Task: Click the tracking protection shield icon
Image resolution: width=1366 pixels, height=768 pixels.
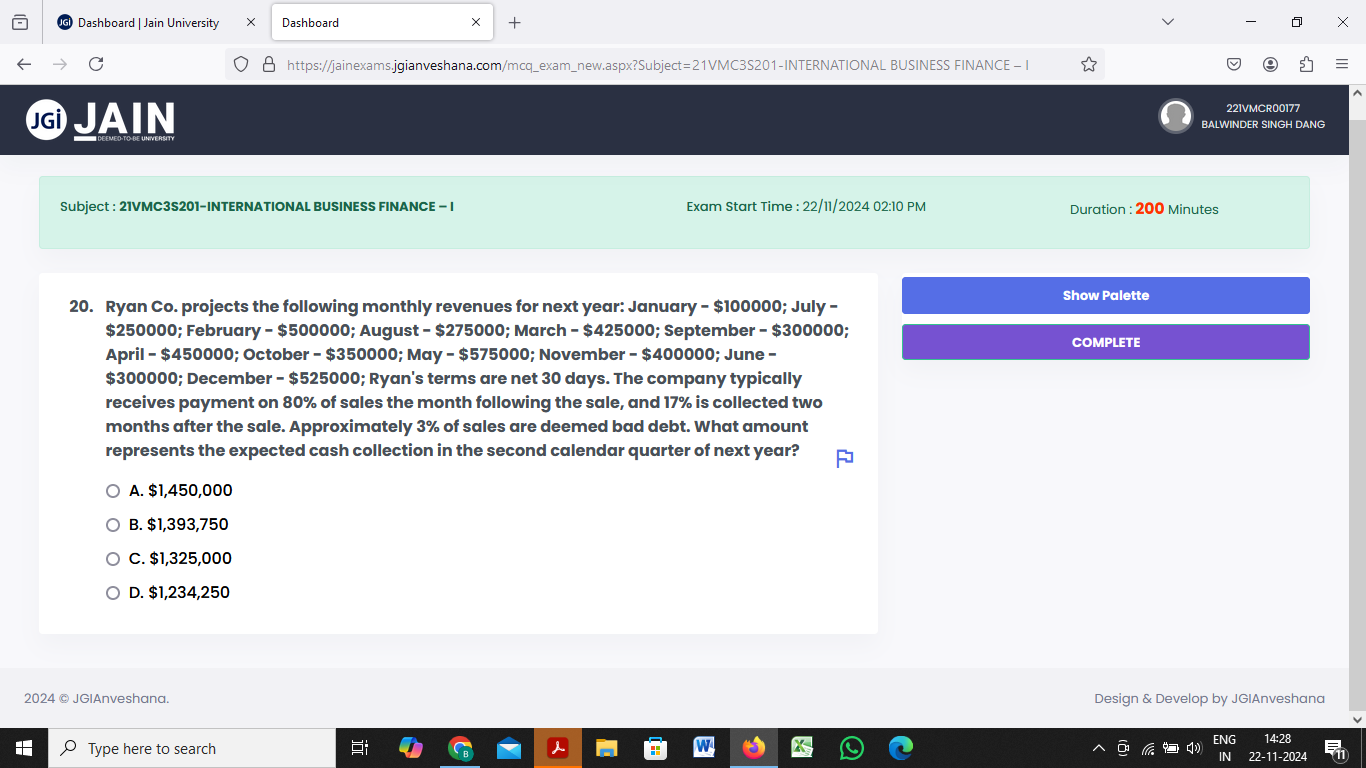Action: point(240,63)
